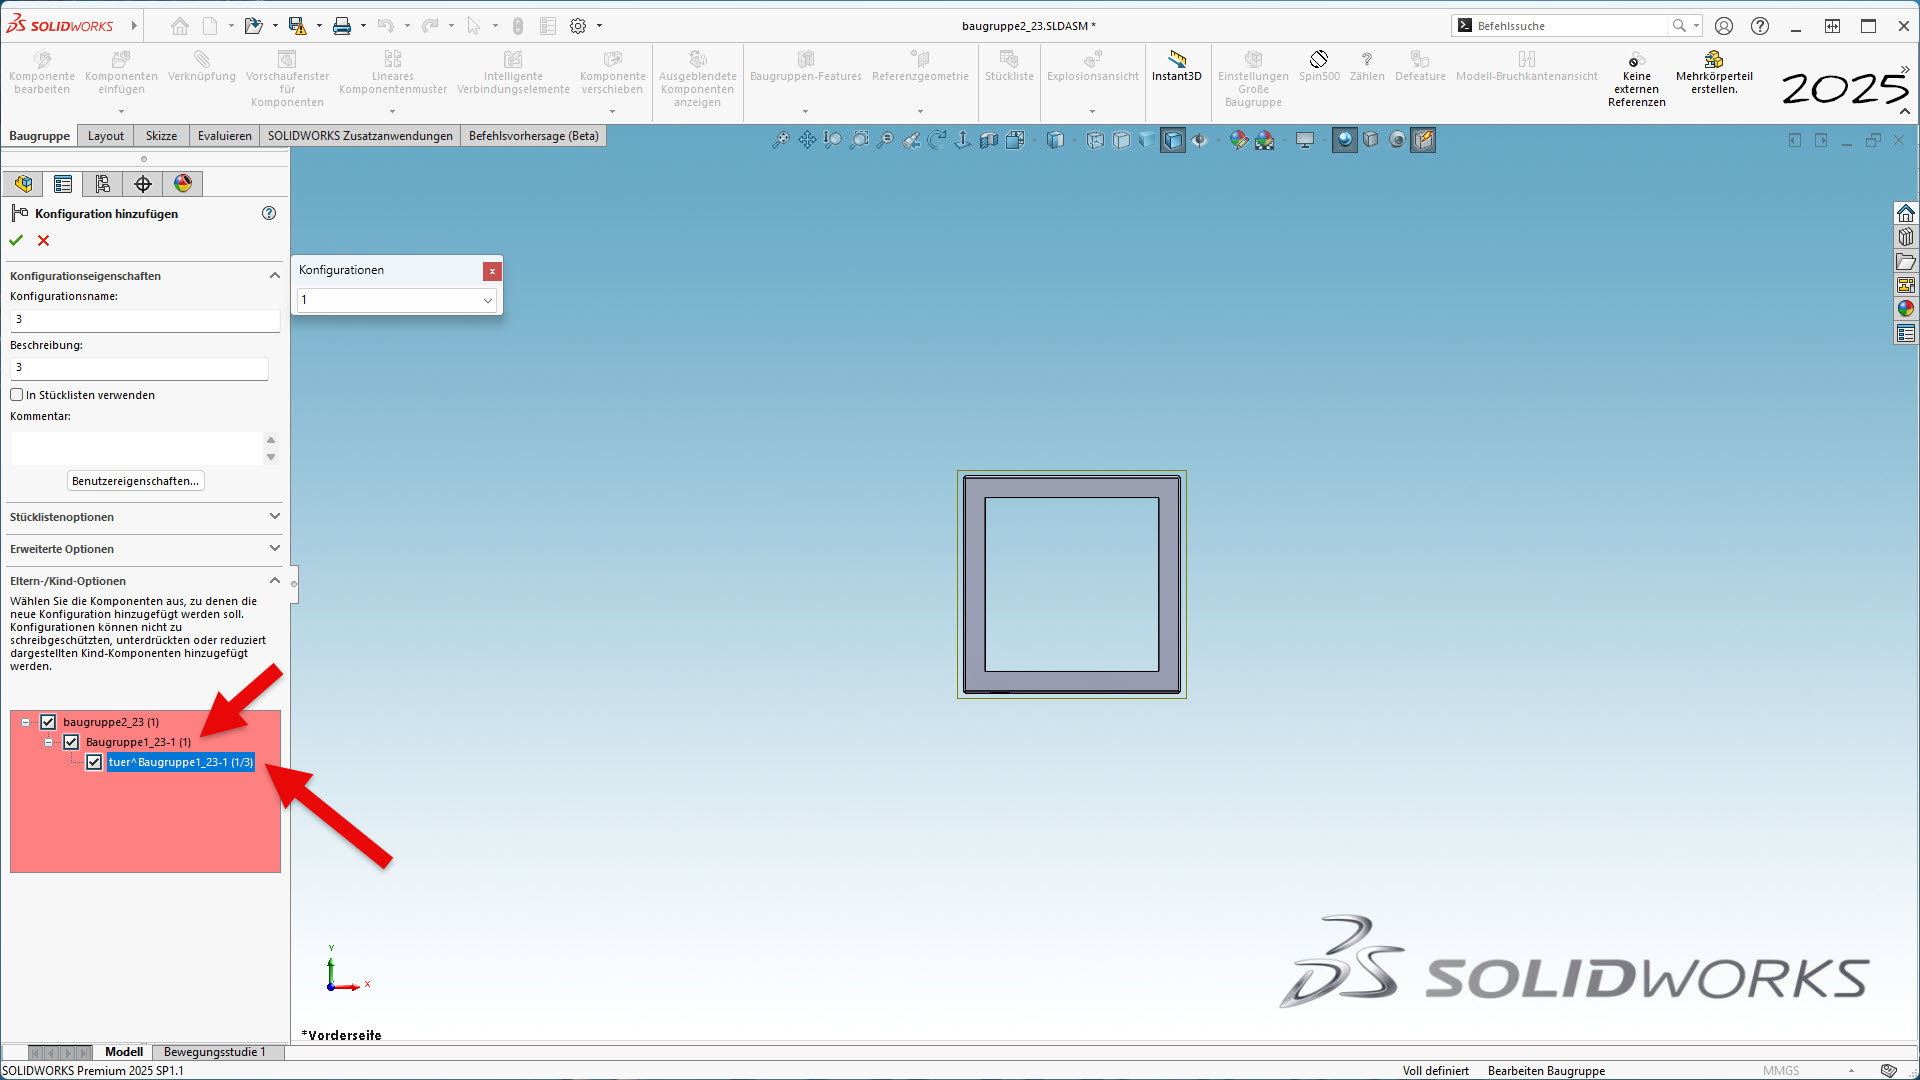Open help for Konfiguration hinzufügen

click(269, 213)
